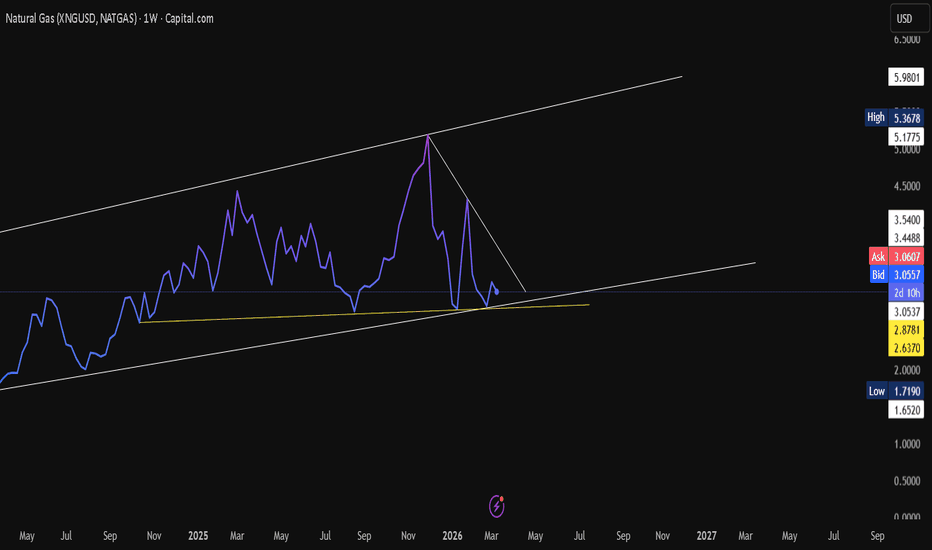
Task: Select the 3.0537 price label
Action: pos(906,312)
